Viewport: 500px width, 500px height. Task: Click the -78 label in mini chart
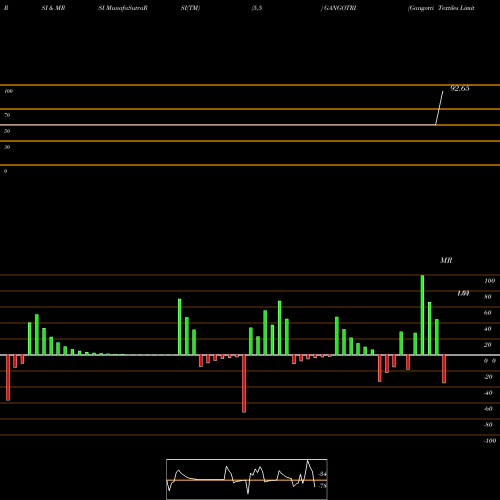[x=322, y=486]
